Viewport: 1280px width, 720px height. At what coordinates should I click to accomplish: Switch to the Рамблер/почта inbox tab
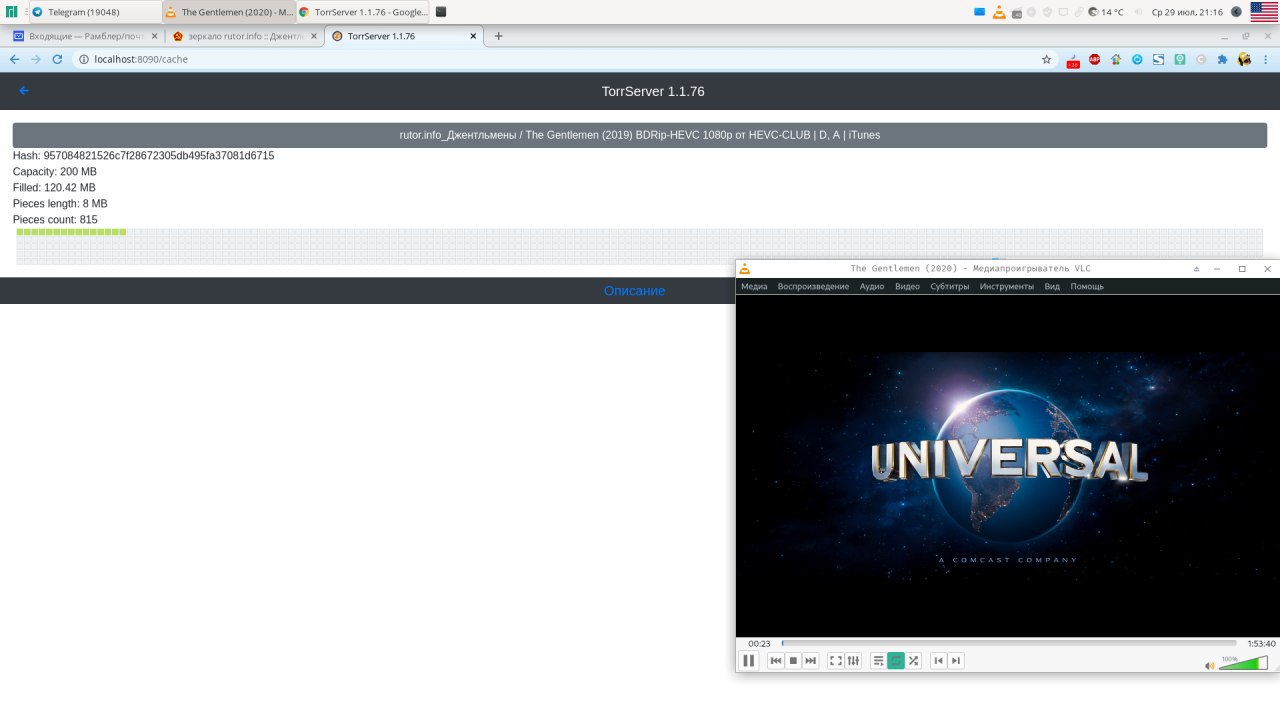83,36
